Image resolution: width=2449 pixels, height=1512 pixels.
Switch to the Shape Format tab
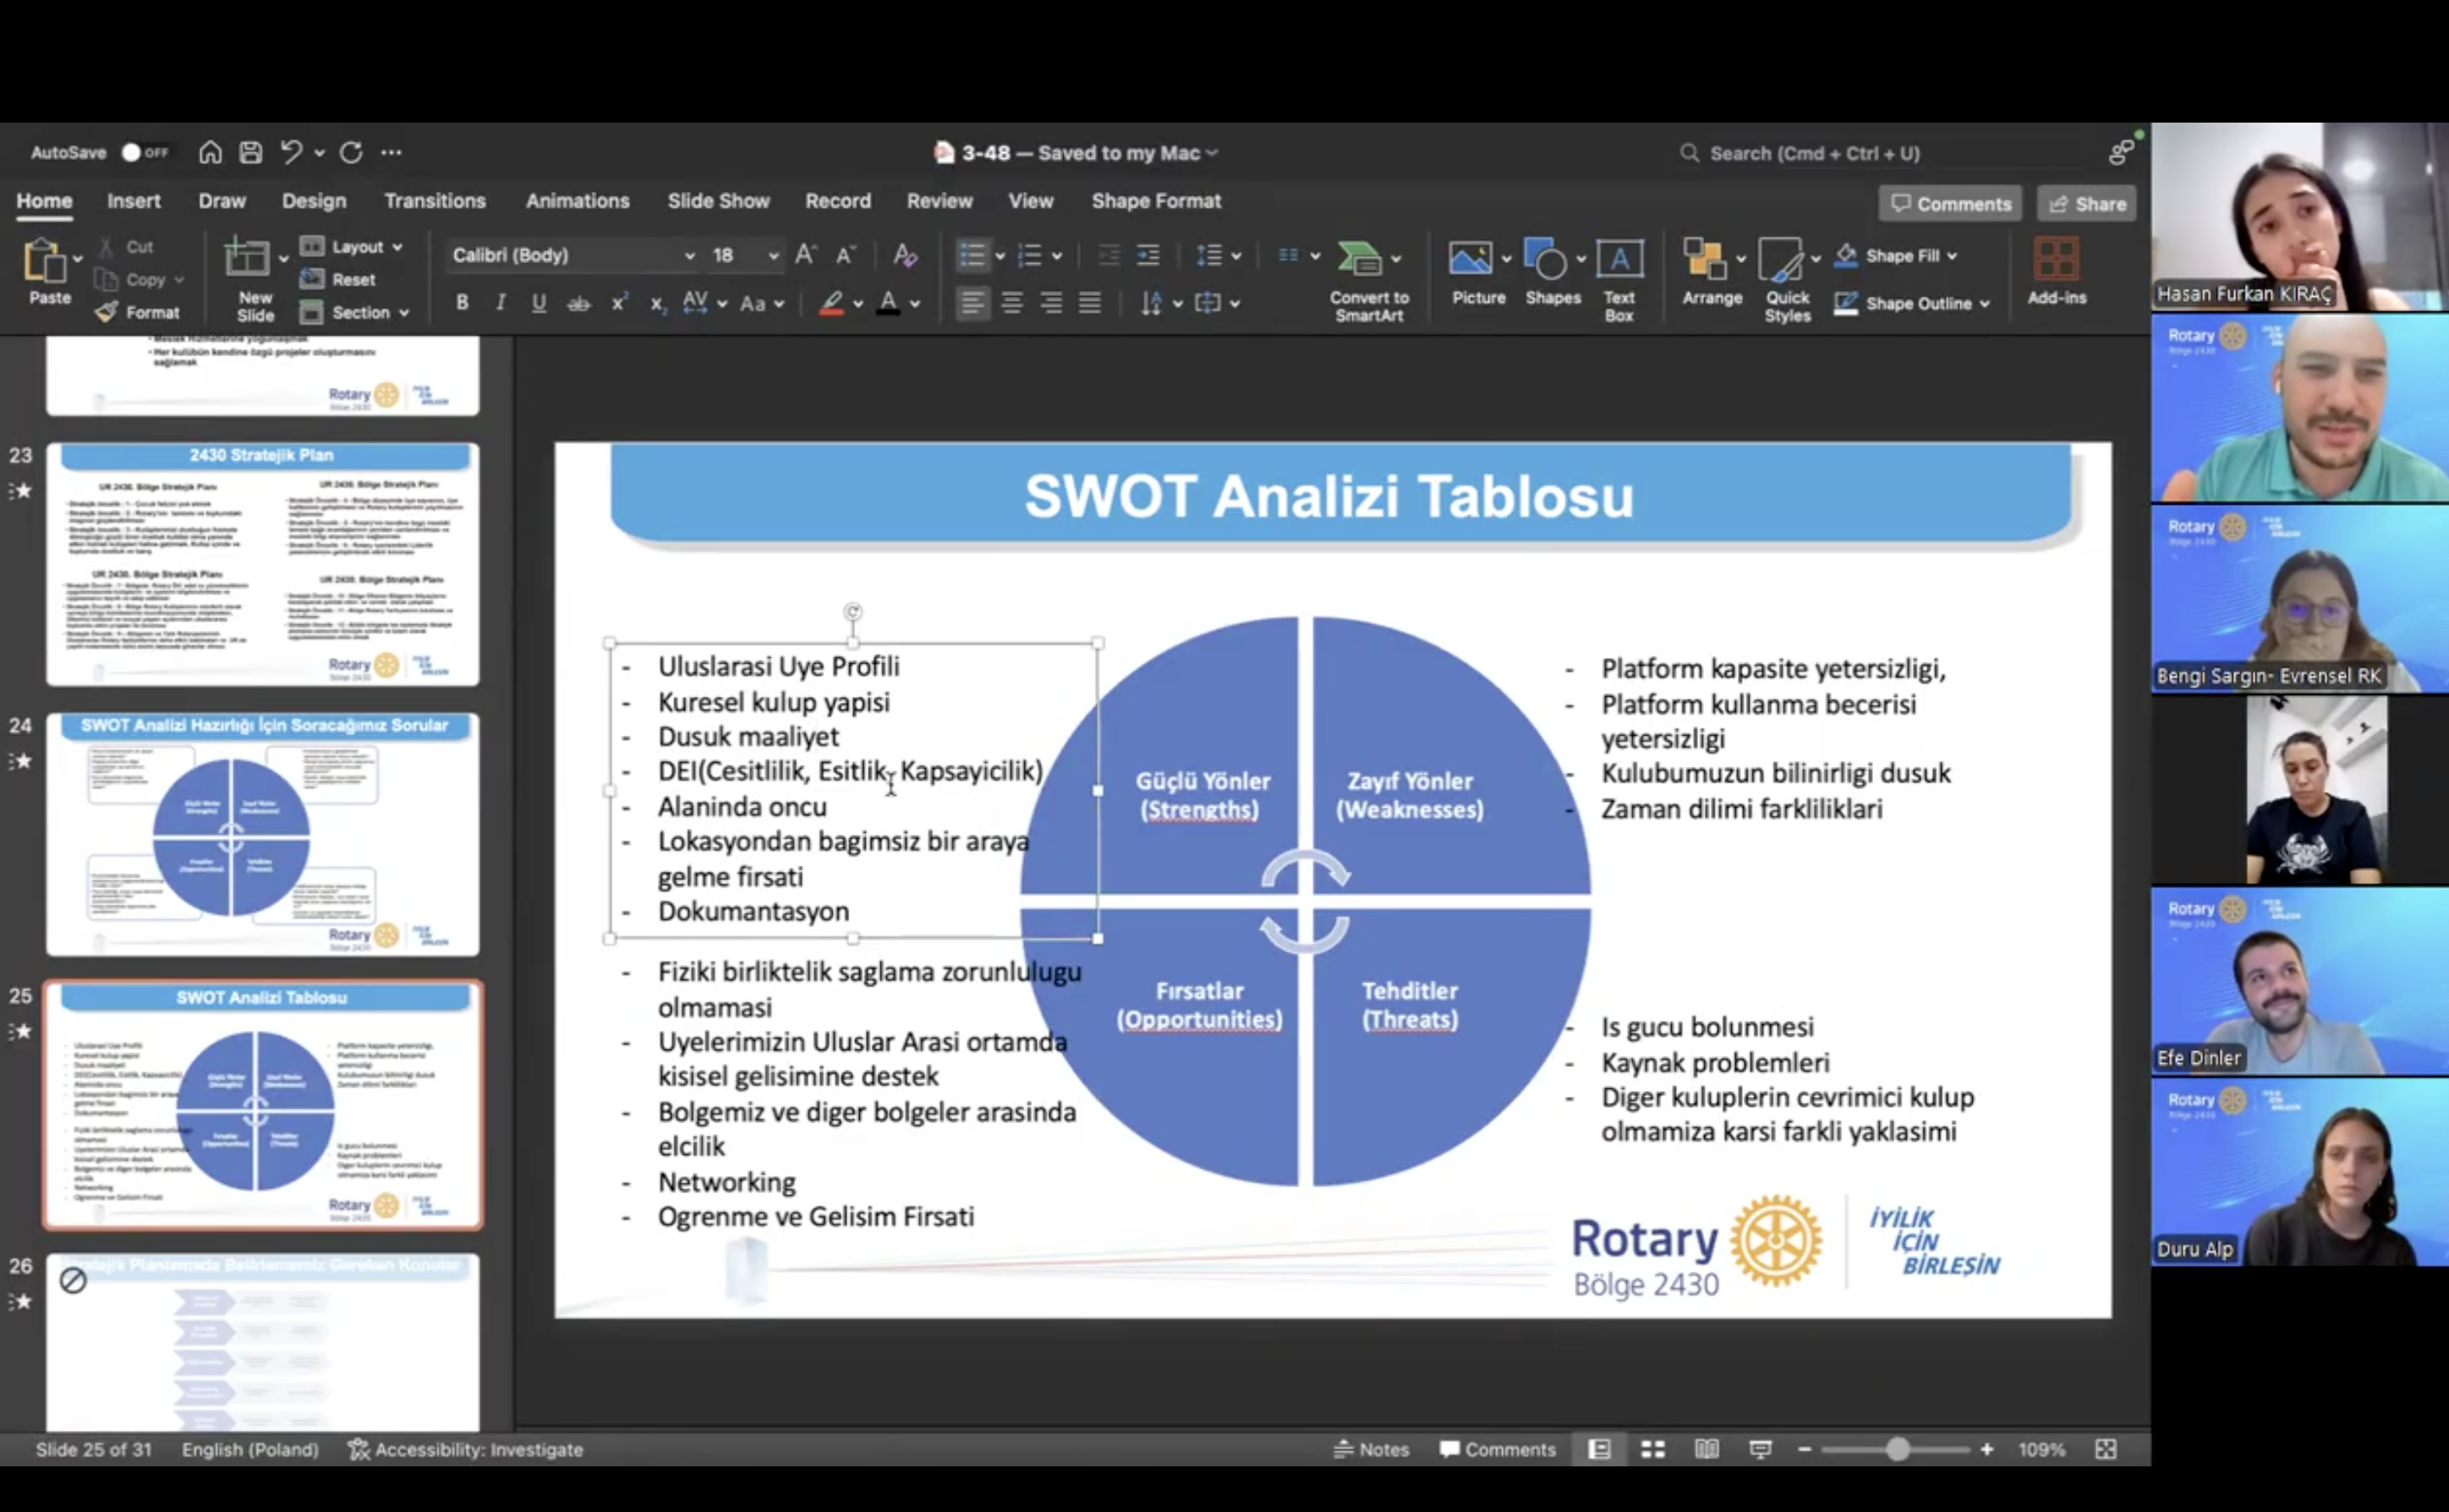(x=1155, y=201)
